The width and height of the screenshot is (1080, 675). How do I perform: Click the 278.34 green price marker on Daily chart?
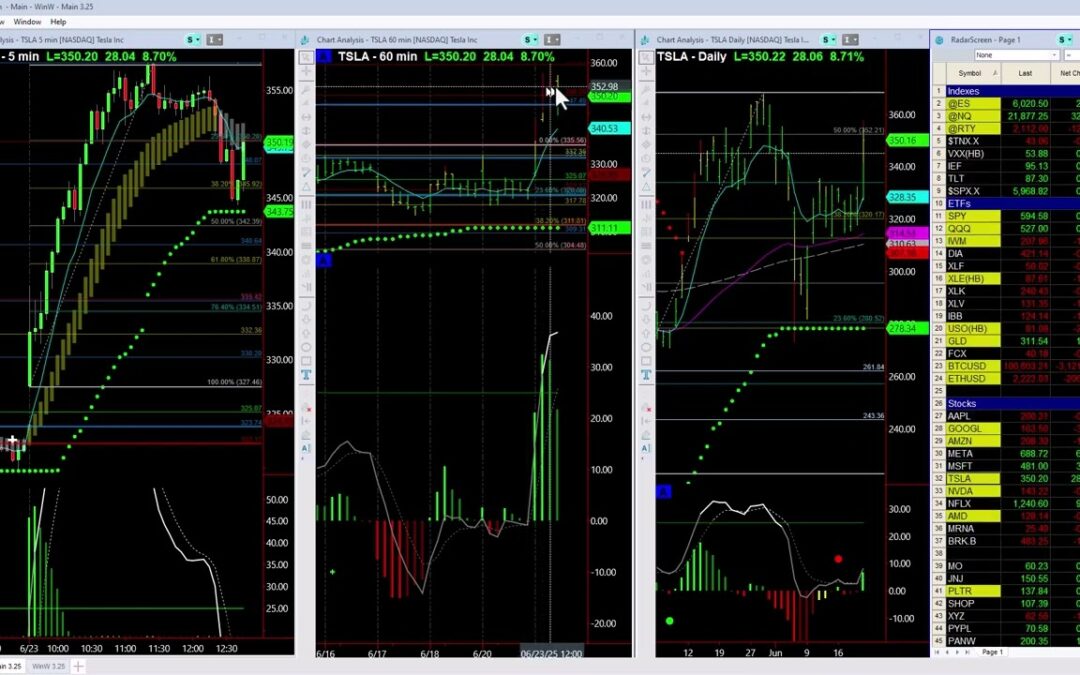907,329
